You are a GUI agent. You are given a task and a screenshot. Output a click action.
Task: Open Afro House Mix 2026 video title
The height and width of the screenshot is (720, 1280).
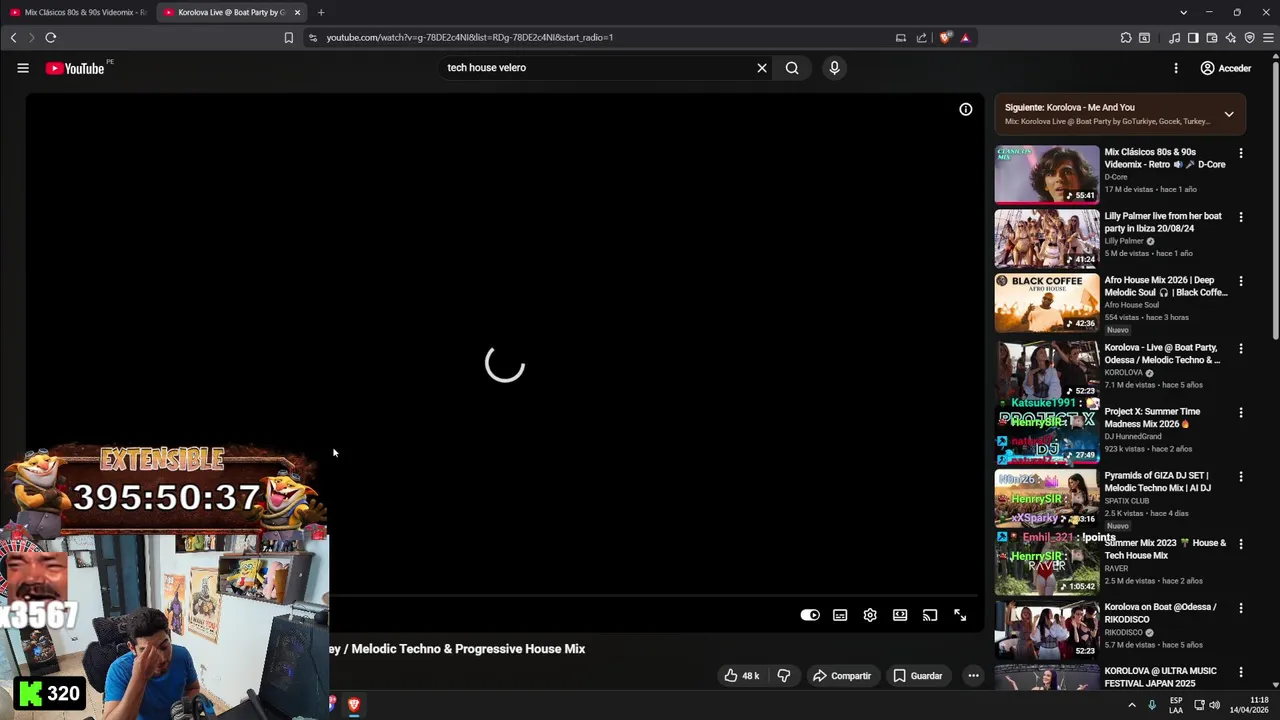point(1166,286)
